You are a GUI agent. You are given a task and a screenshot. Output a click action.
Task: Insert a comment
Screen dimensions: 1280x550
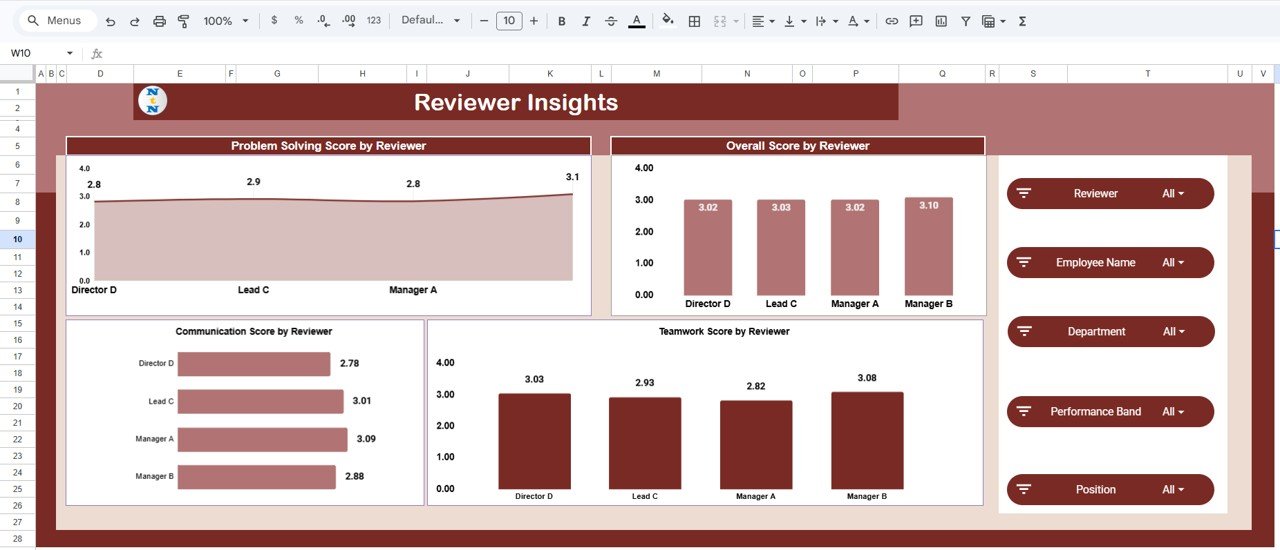click(x=916, y=21)
